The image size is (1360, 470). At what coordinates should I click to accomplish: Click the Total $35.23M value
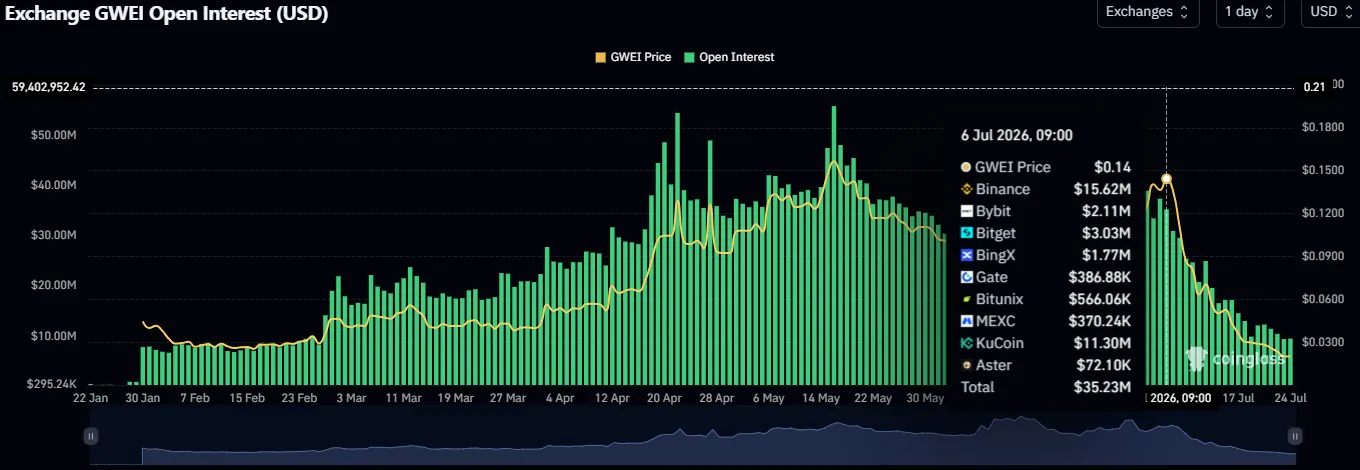pos(1105,387)
